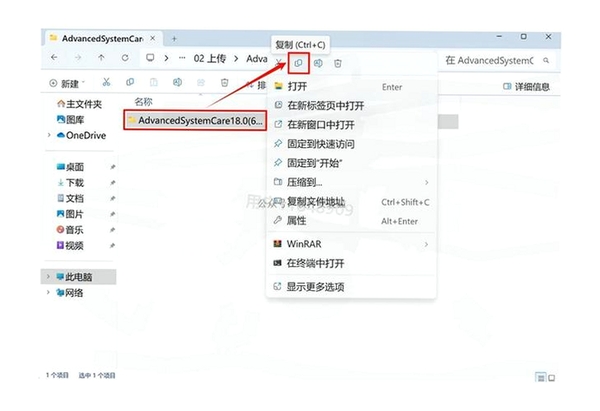This screenshot has height=411, width=600.
Task: Choose 在终端中打开
Action: (351, 263)
